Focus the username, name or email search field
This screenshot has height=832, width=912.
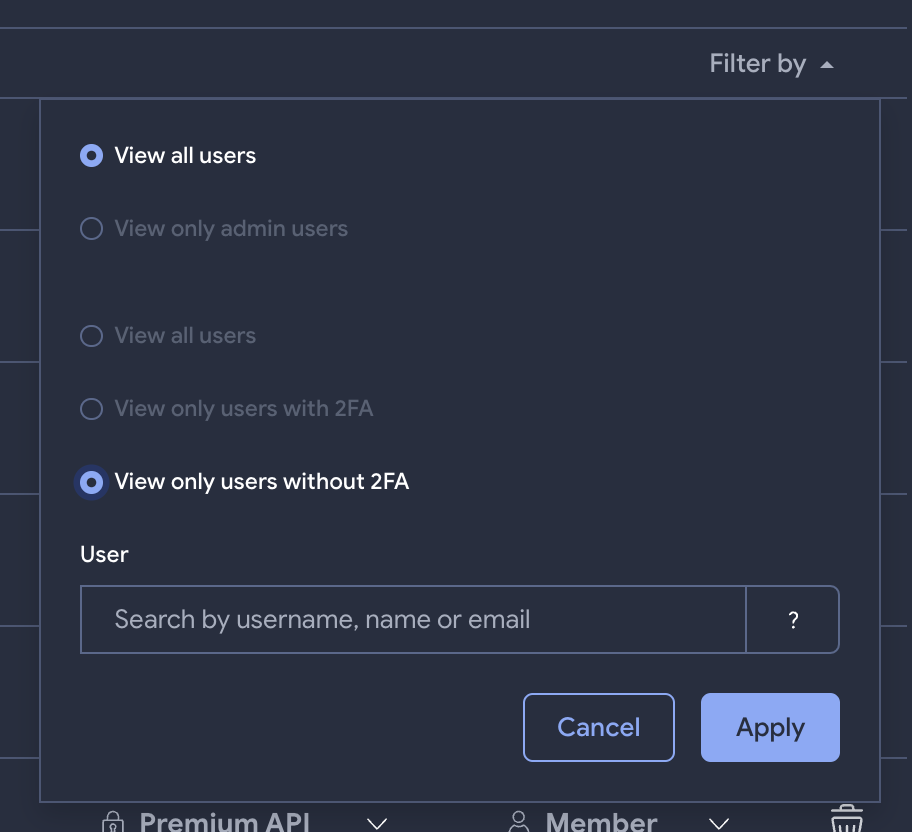coord(413,620)
